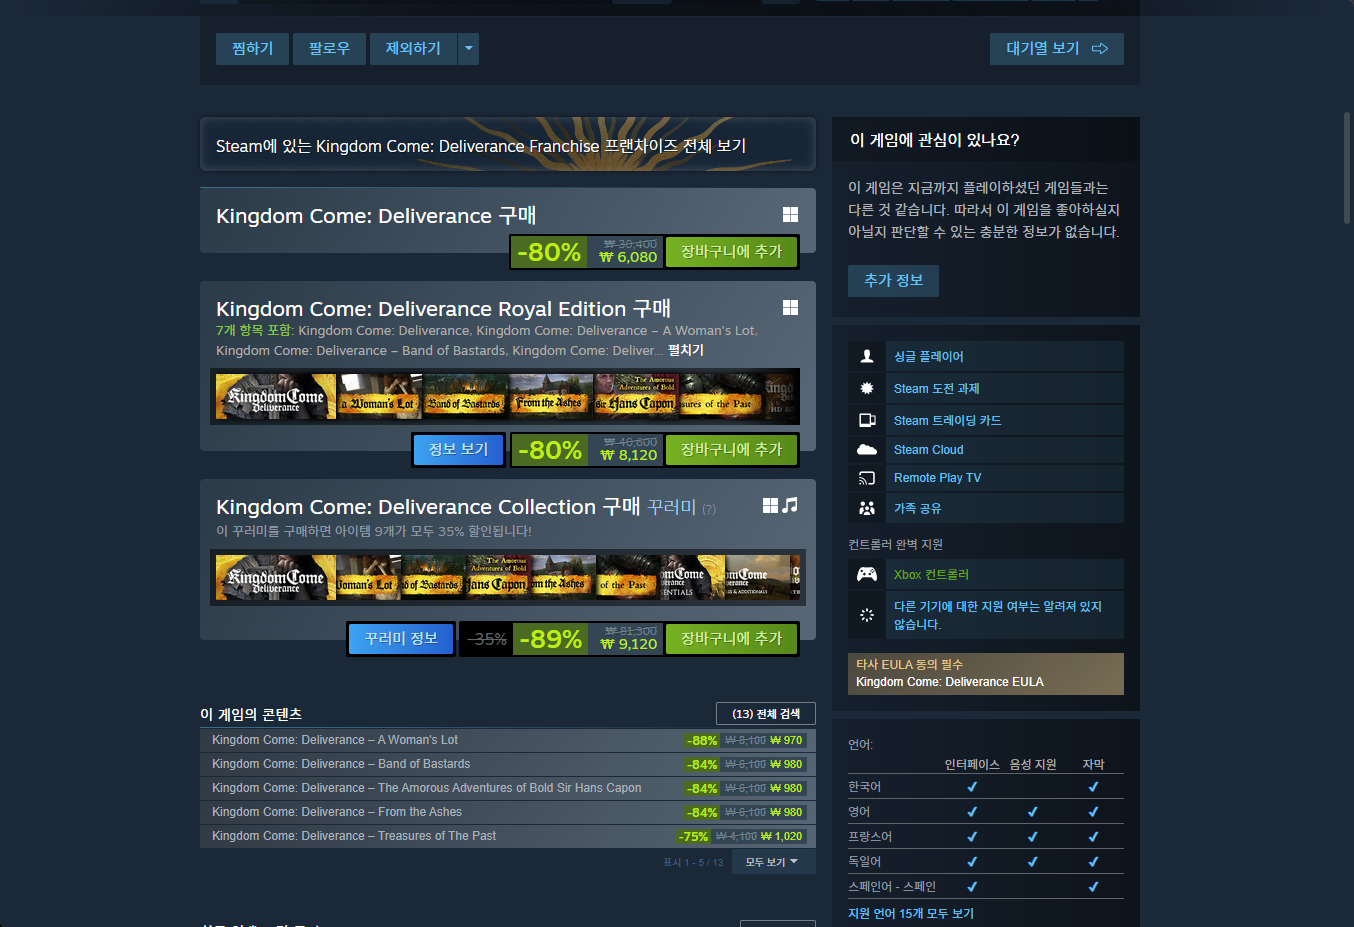Click the Steam achievements star icon

867,388
